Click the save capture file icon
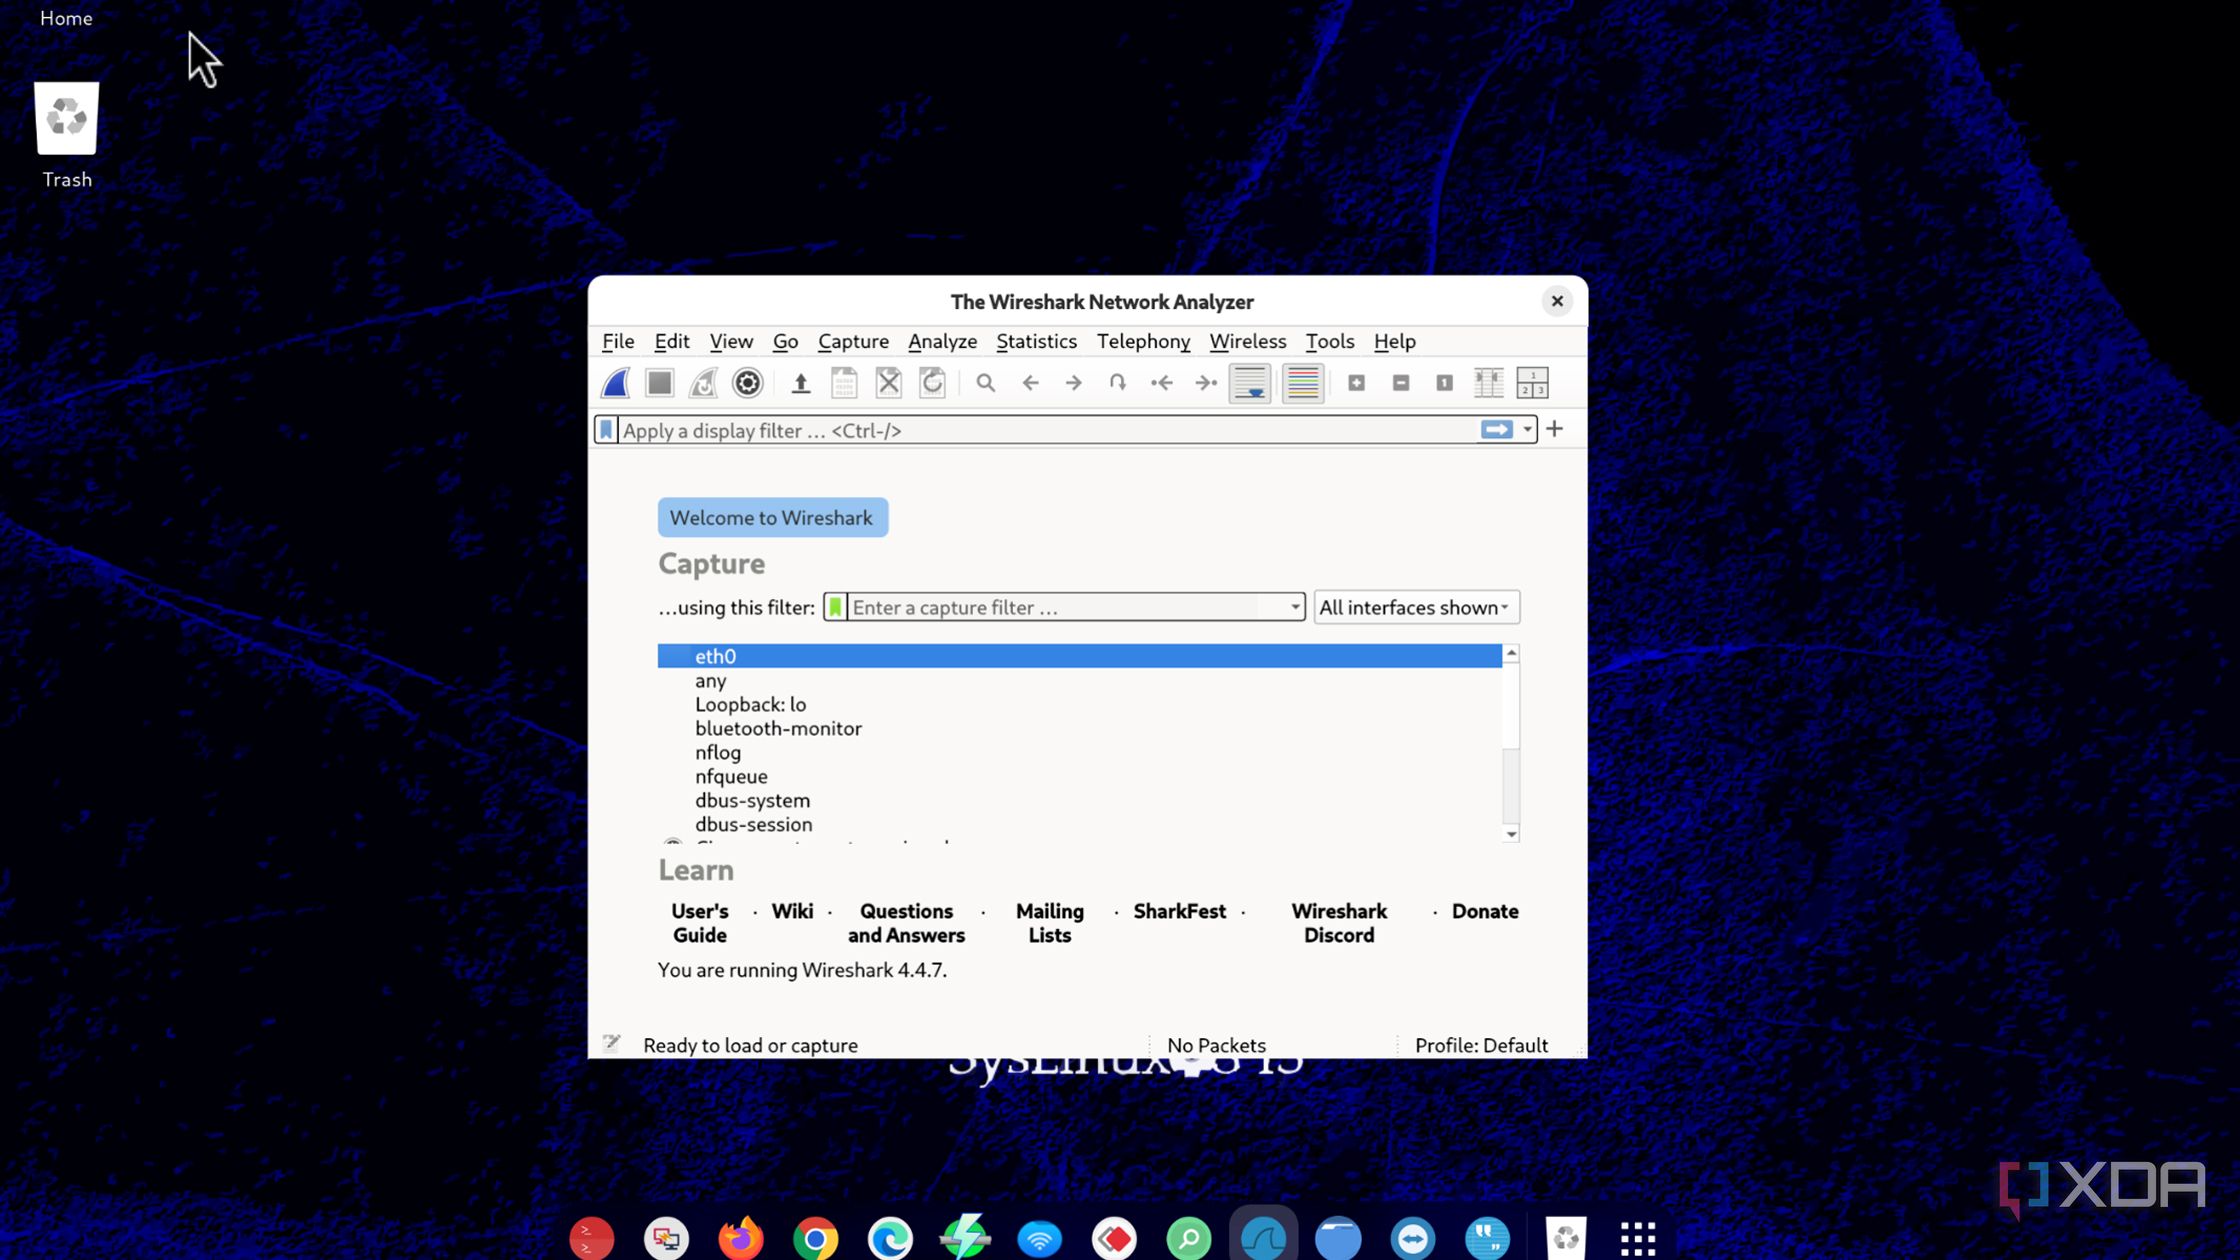 point(844,383)
